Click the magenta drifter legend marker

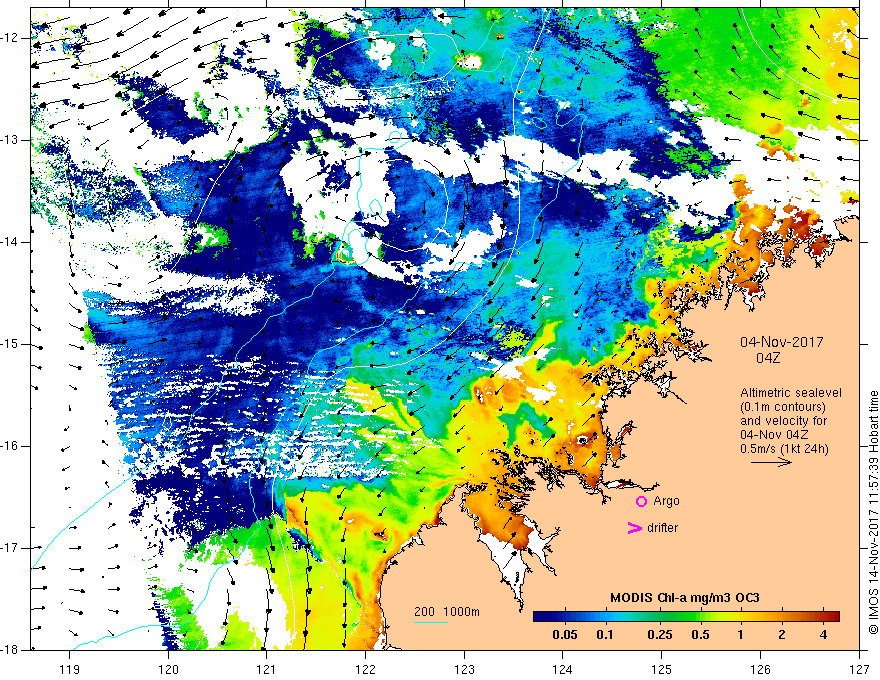coord(634,528)
